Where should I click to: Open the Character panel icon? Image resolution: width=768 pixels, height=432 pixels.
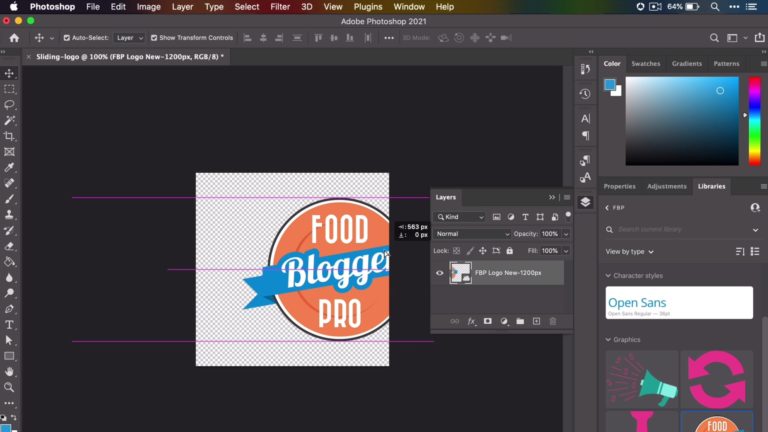coord(585,118)
